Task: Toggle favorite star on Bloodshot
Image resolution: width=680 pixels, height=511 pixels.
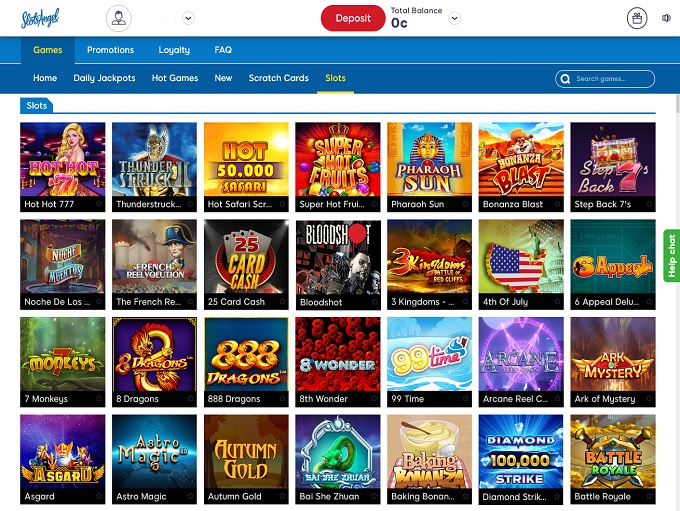Action: pos(374,302)
